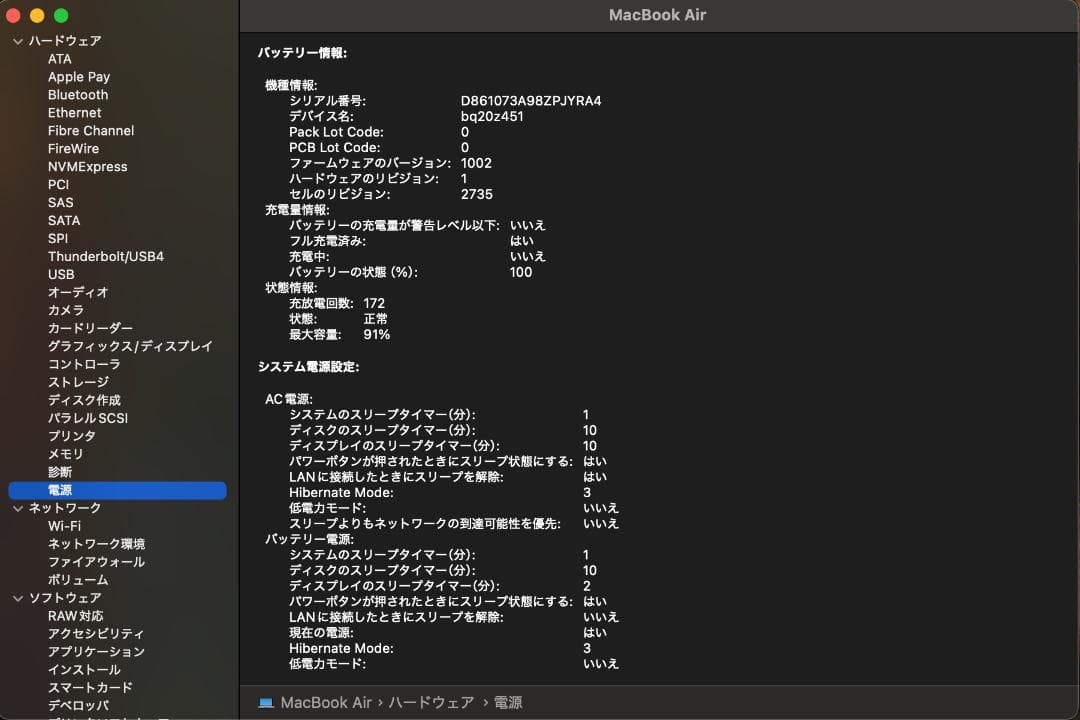
Task: Click the ソフトウェア section header
Action: [x=65, y=598]
